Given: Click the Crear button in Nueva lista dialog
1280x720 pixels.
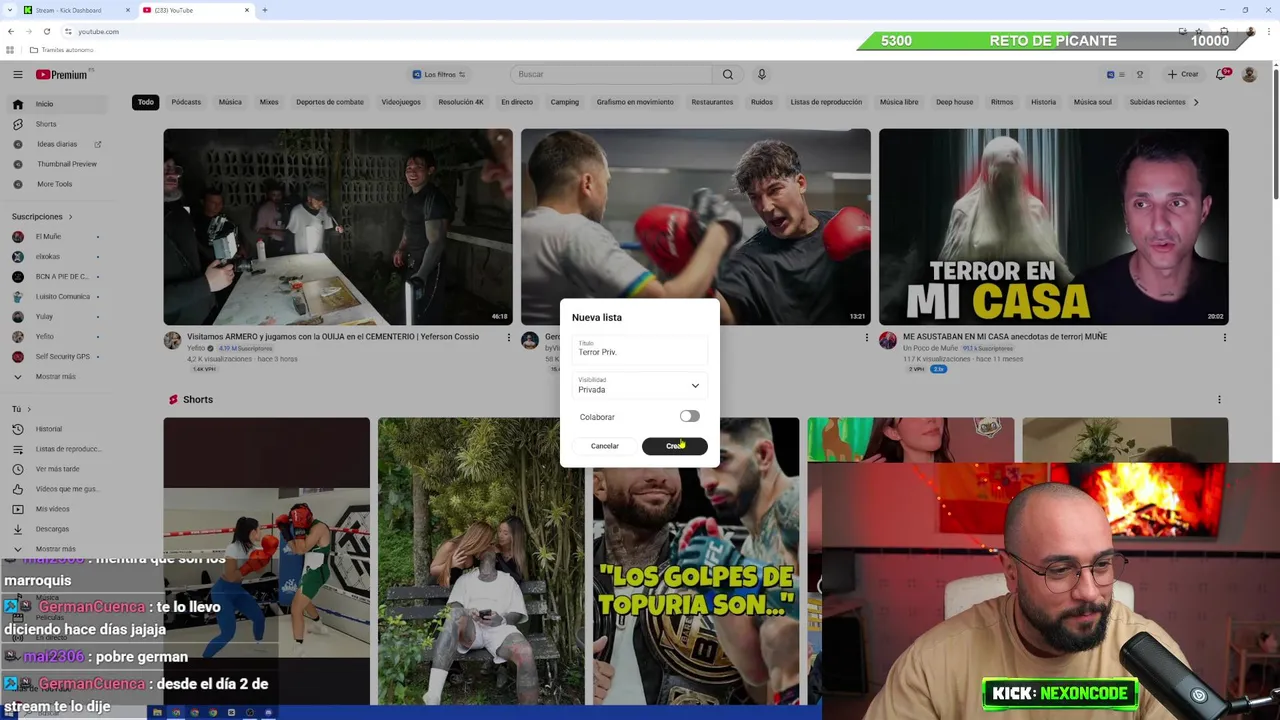Looking at the screenshot, I should pyautogui.click(x=674, y=446).
